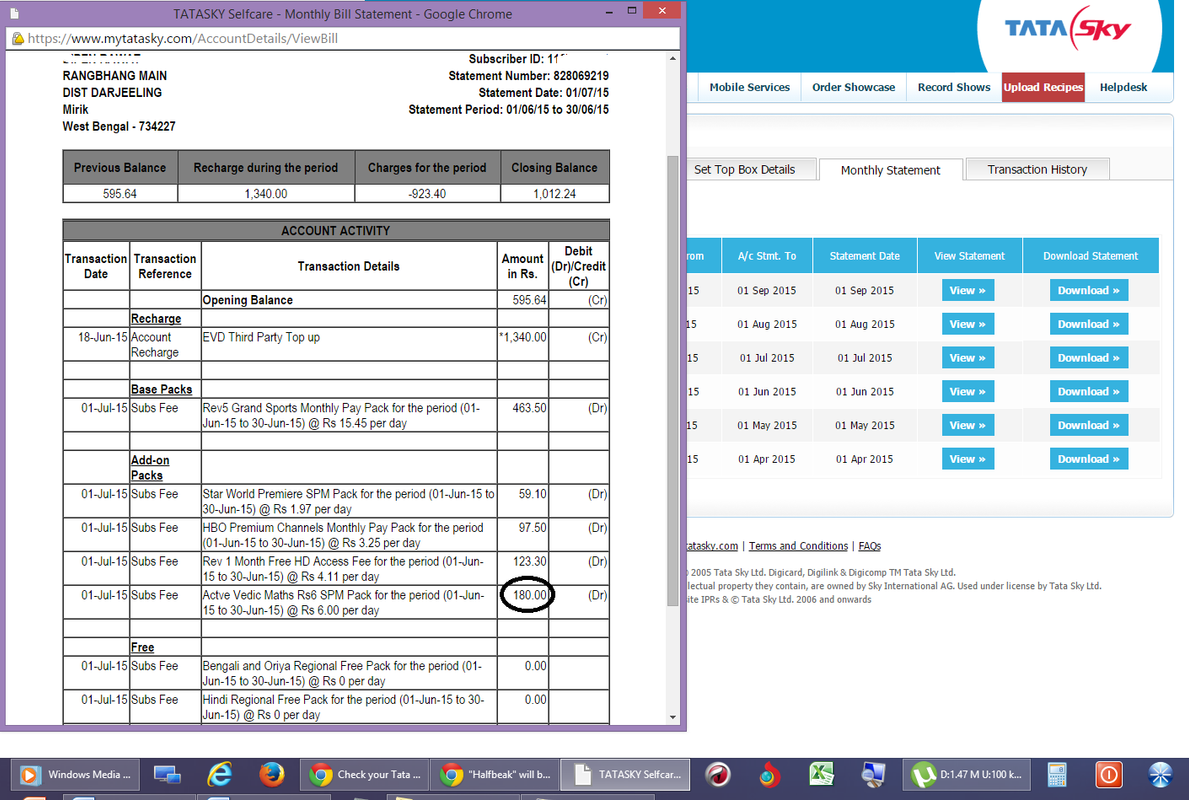Viewport: 1189px width, 800px height.
Task: Click the Tata Sky logo
Action: 1068,29
